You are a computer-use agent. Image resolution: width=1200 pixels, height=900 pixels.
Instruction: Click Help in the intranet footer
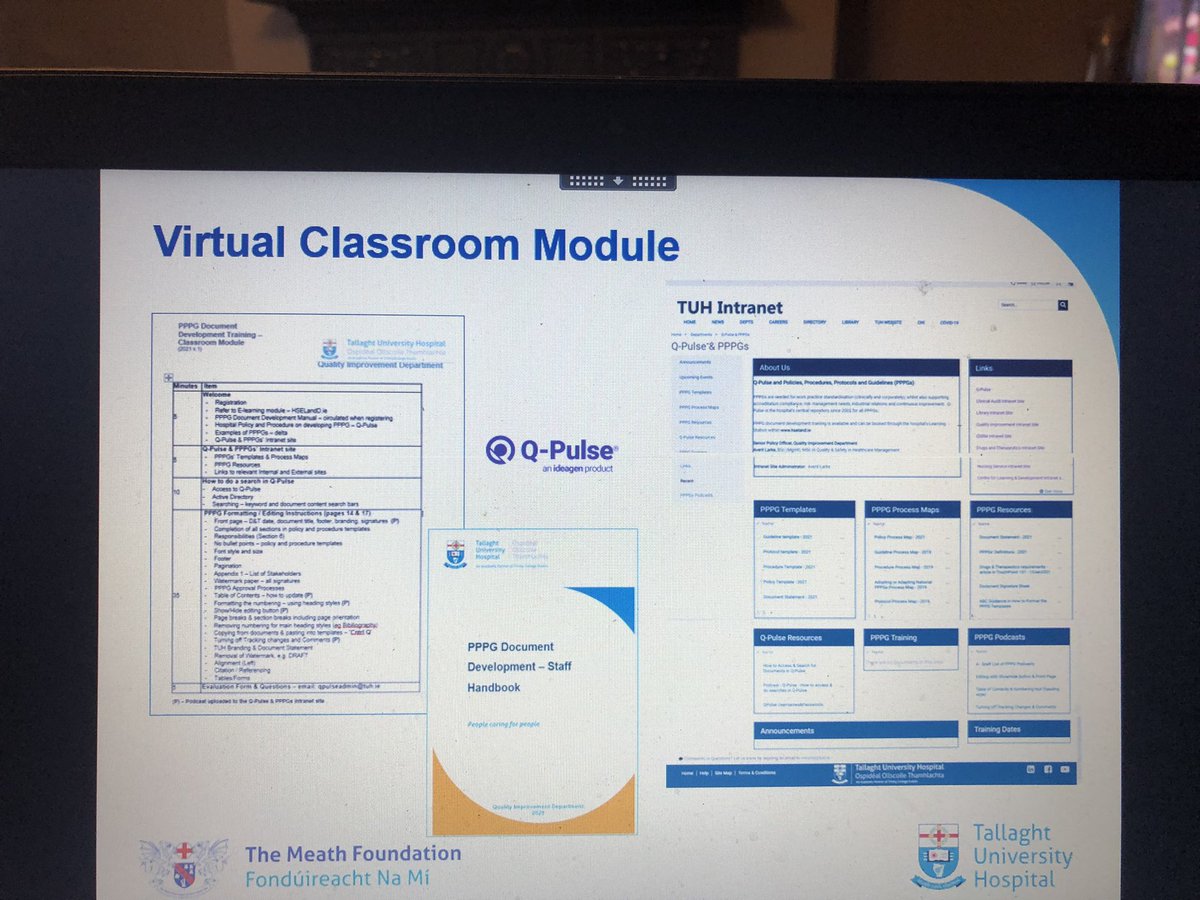pos(704,773)
